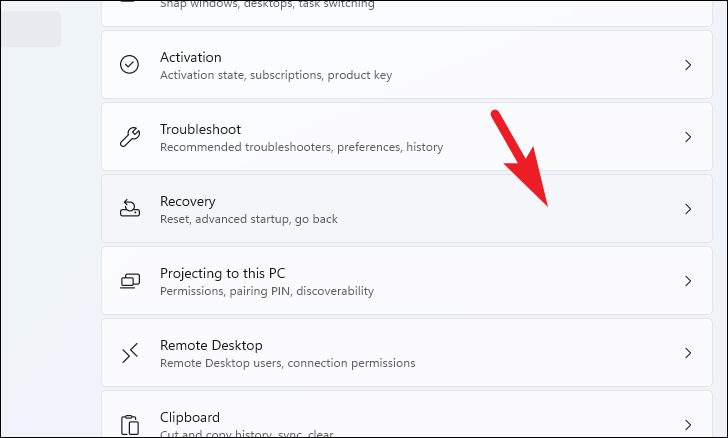Screen dimensions: 728x438
Task: Click the Clipboard title text
Action: (x=190, y=417)
